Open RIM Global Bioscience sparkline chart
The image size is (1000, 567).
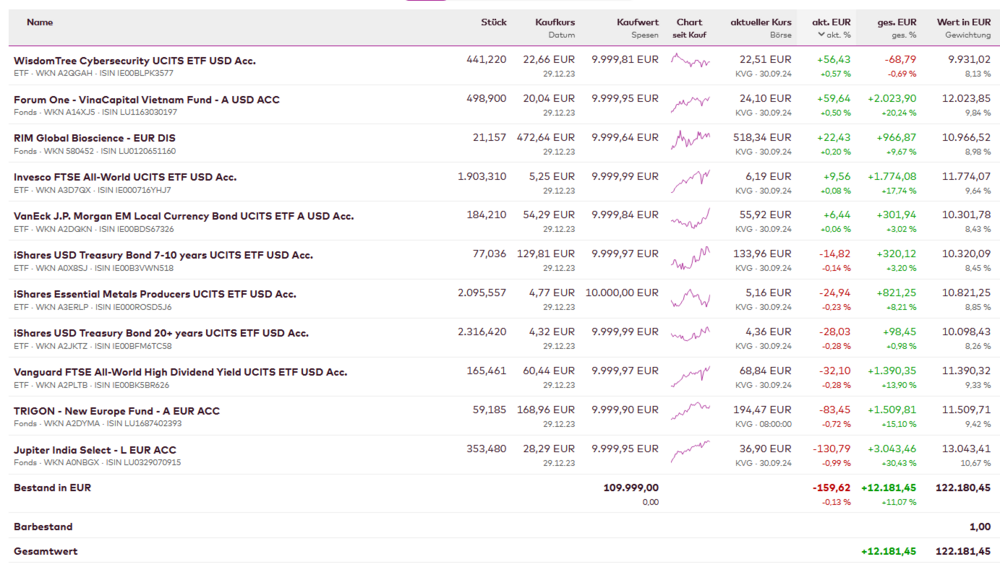click(x=690, y=140)
